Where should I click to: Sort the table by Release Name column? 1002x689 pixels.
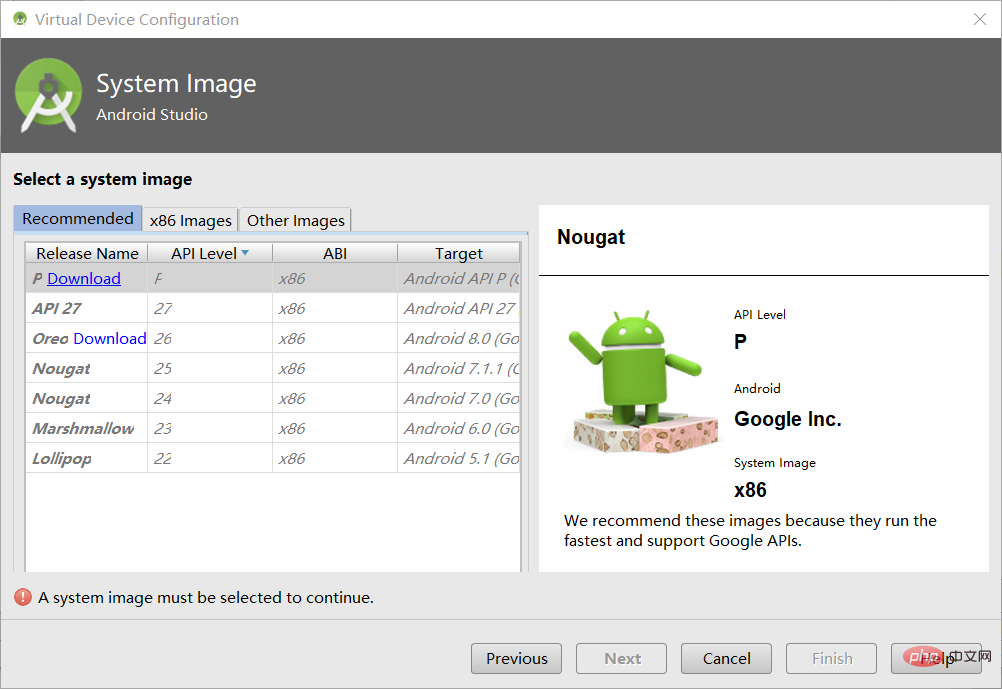pos(85,253)
